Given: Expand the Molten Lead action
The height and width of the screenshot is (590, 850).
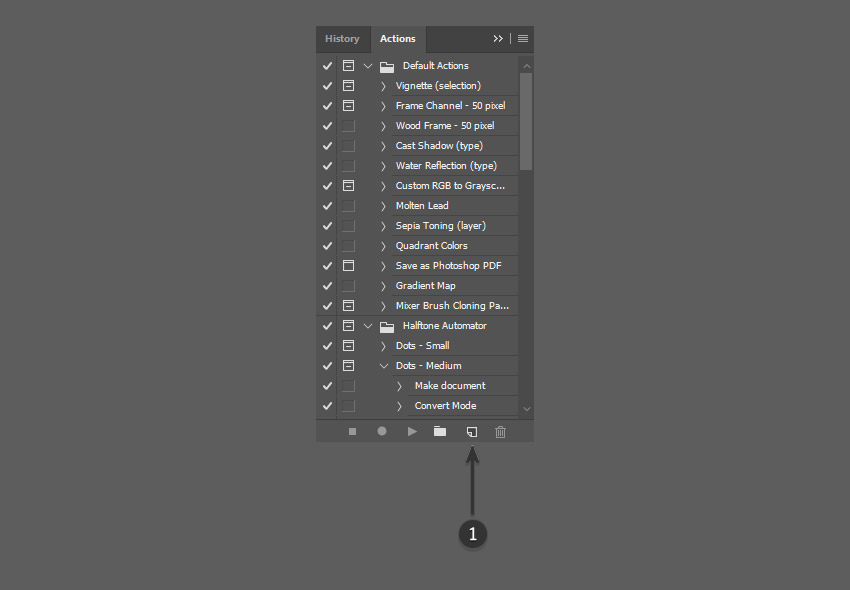Looking at the screenshot, I should (383, 206).
